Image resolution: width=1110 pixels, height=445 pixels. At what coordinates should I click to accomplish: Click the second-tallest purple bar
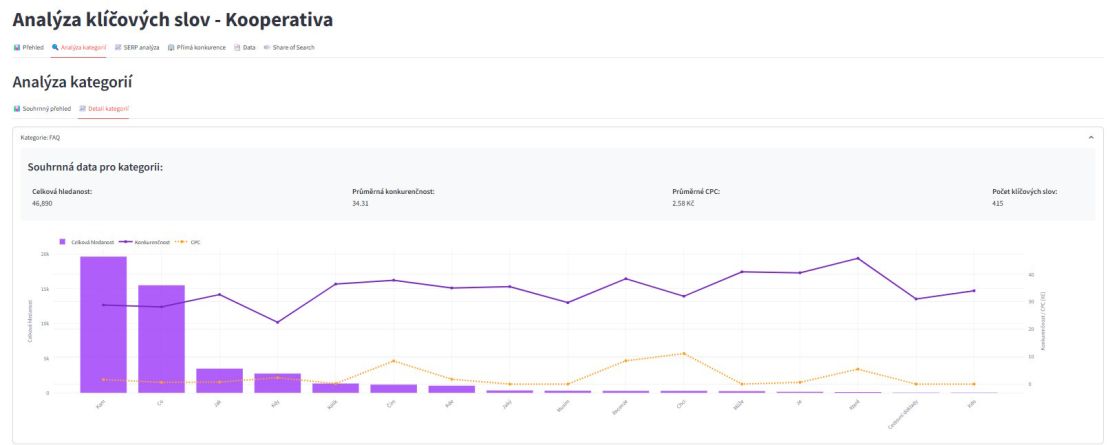(x=161, y=339)
